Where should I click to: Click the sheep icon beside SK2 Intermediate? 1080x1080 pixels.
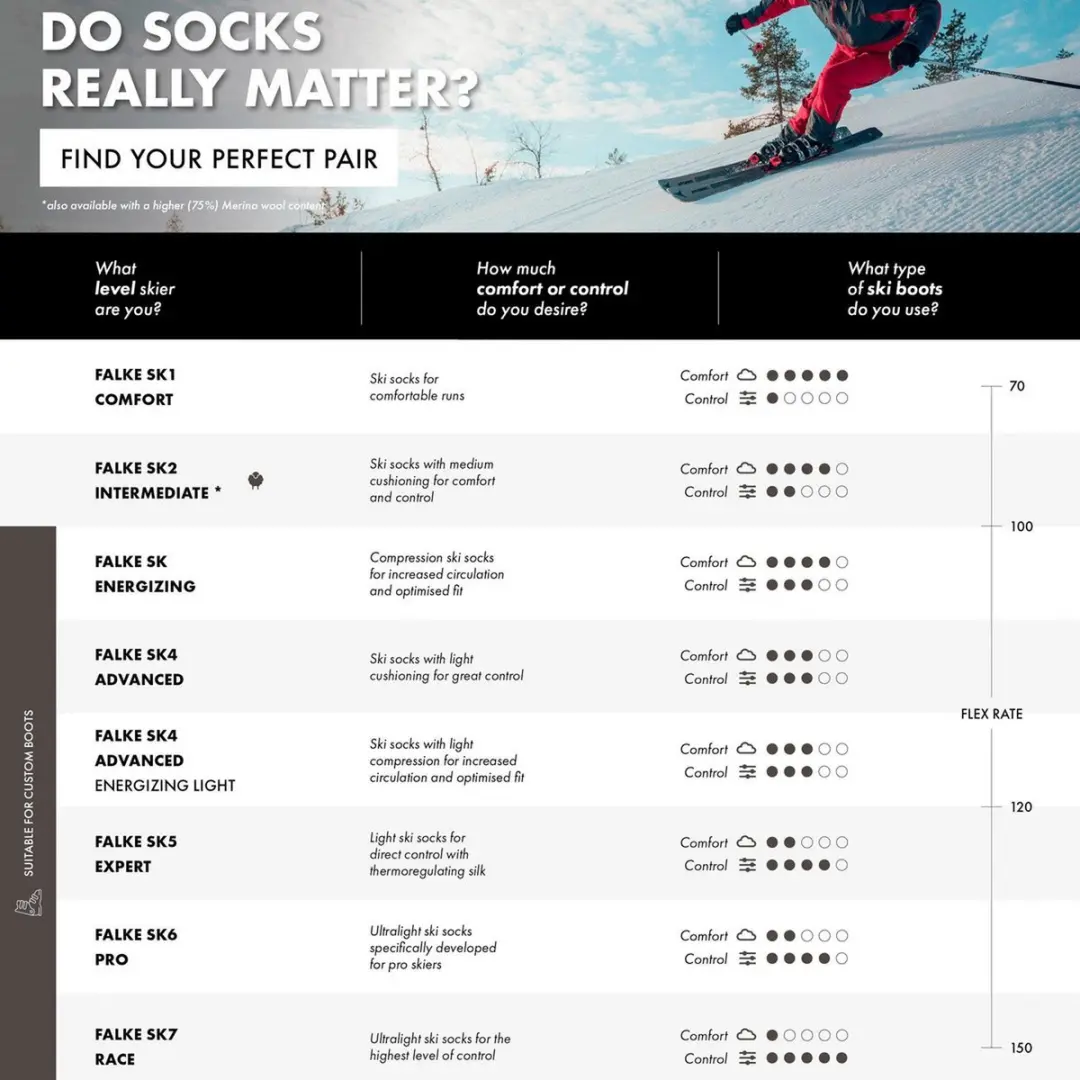click(256, 480)
